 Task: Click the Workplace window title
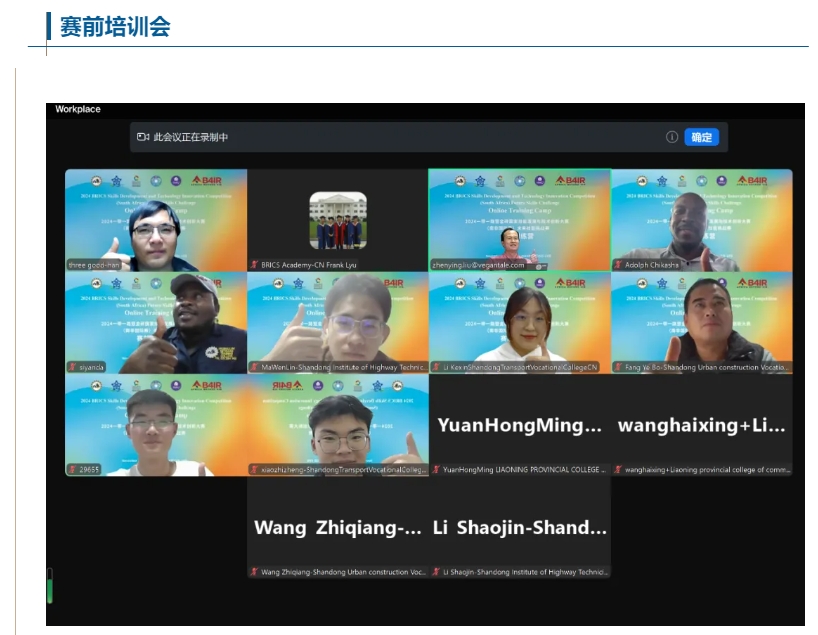pyautogui.click(x=78, y=109)
